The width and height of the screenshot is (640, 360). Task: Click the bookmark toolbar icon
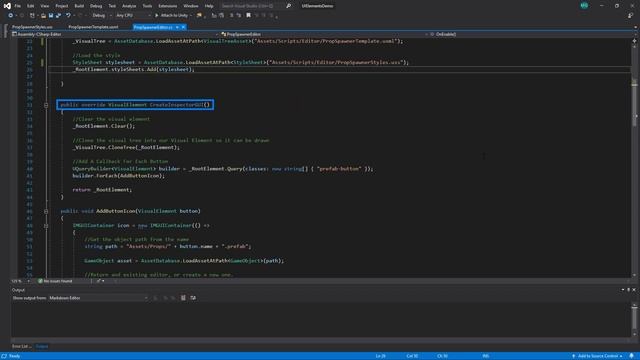tap(248, 16)
